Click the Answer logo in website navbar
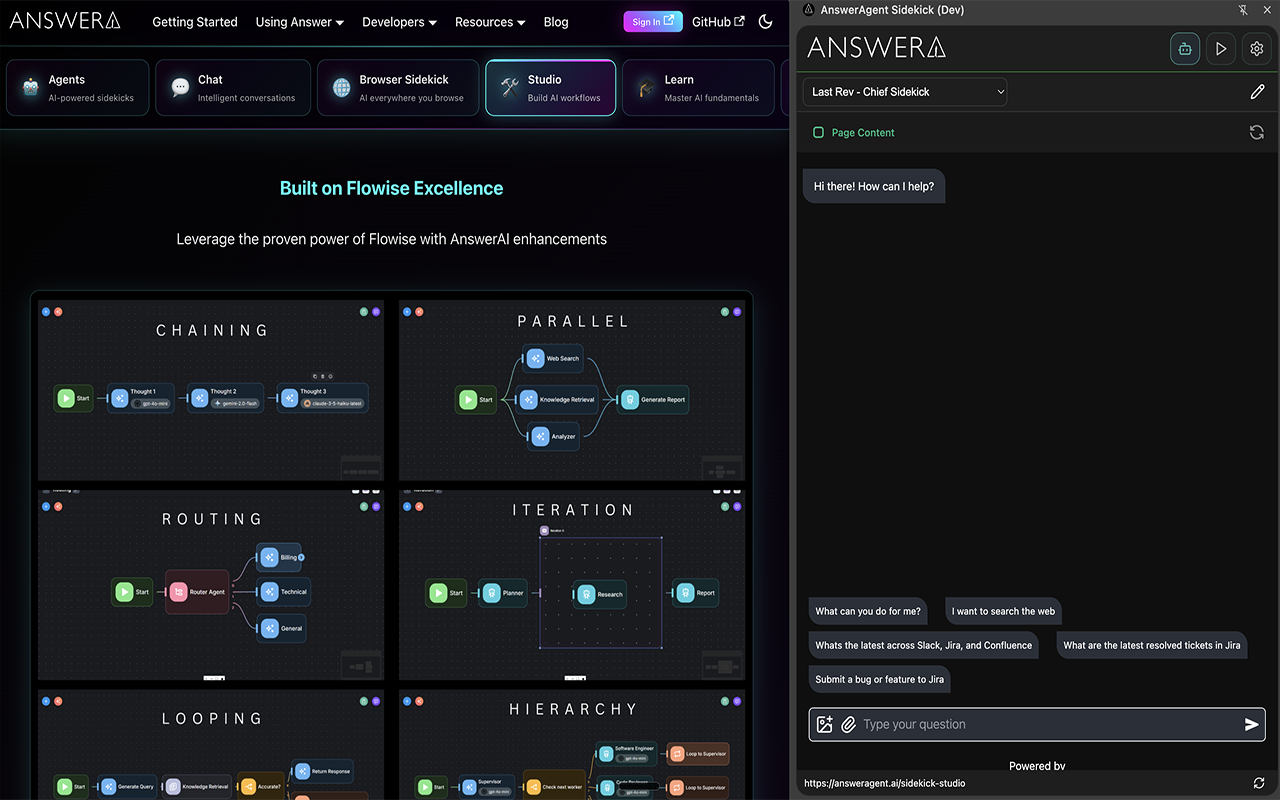This screenshot has height=800, width=1280. pos(65,21)
